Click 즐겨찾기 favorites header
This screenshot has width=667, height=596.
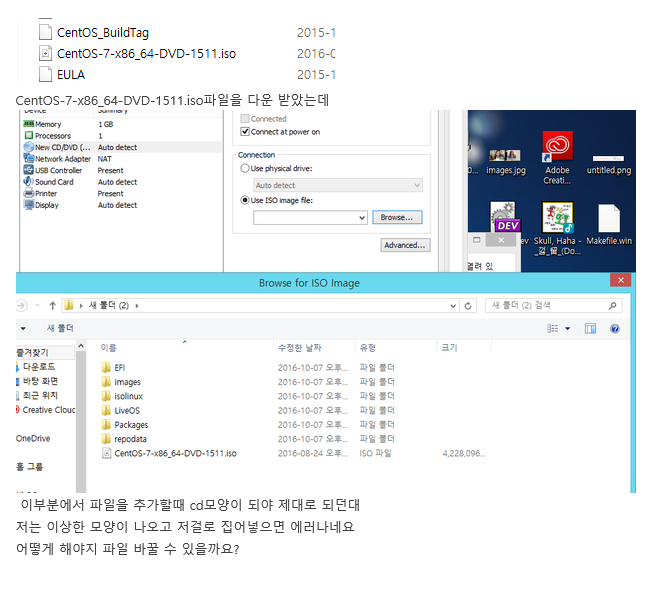pos(32,352)
